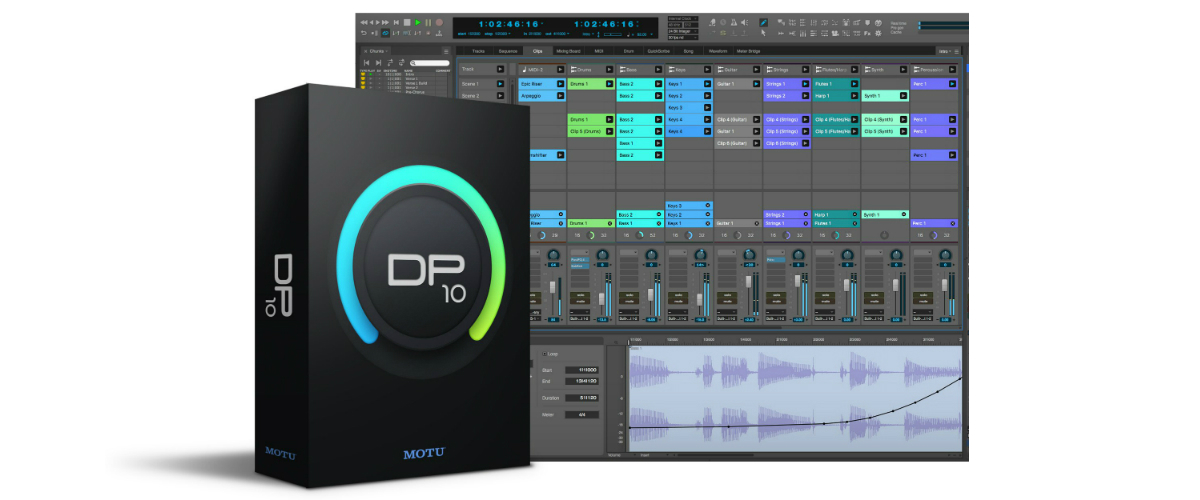Trigger Scene 1 play button

[x=500, y=84]
